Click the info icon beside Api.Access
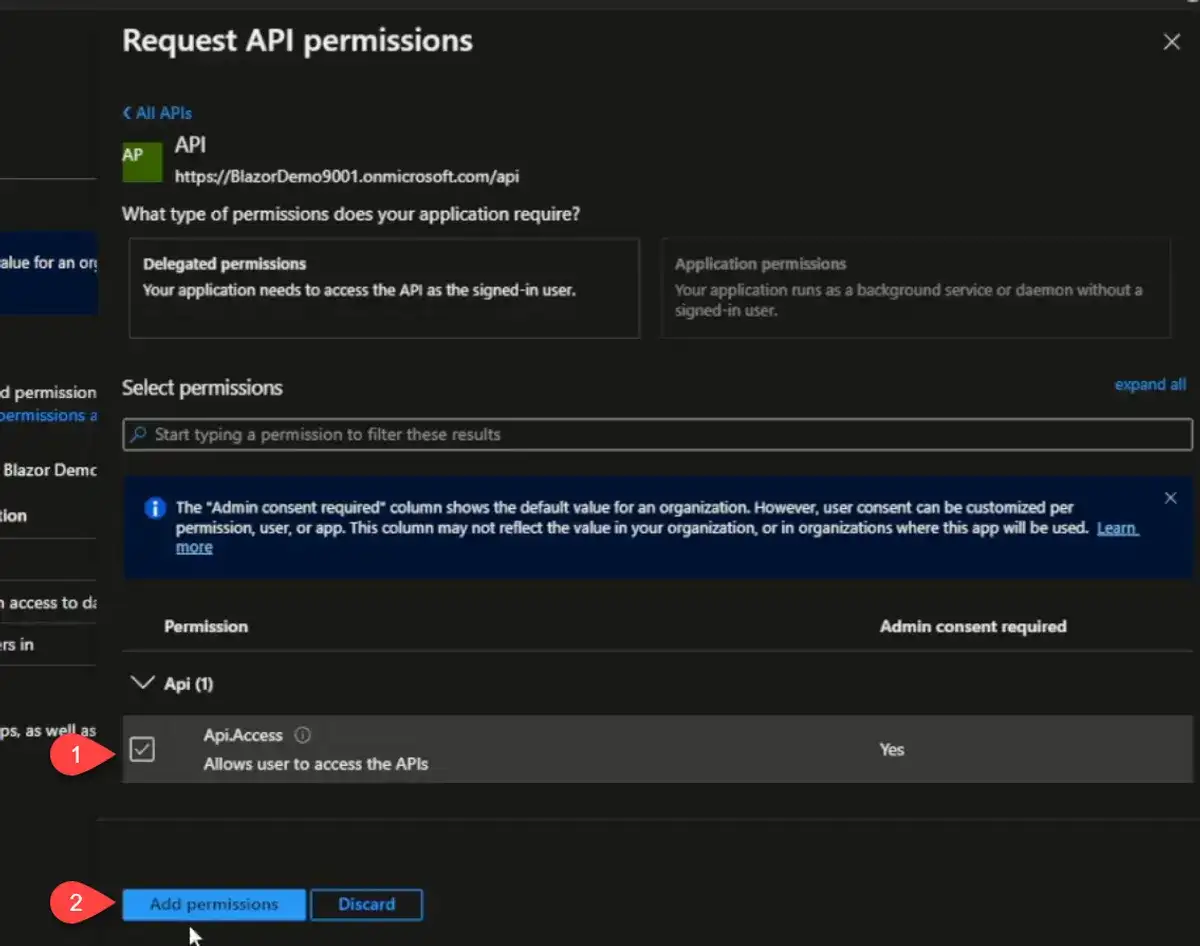 (x=302, y=735)
